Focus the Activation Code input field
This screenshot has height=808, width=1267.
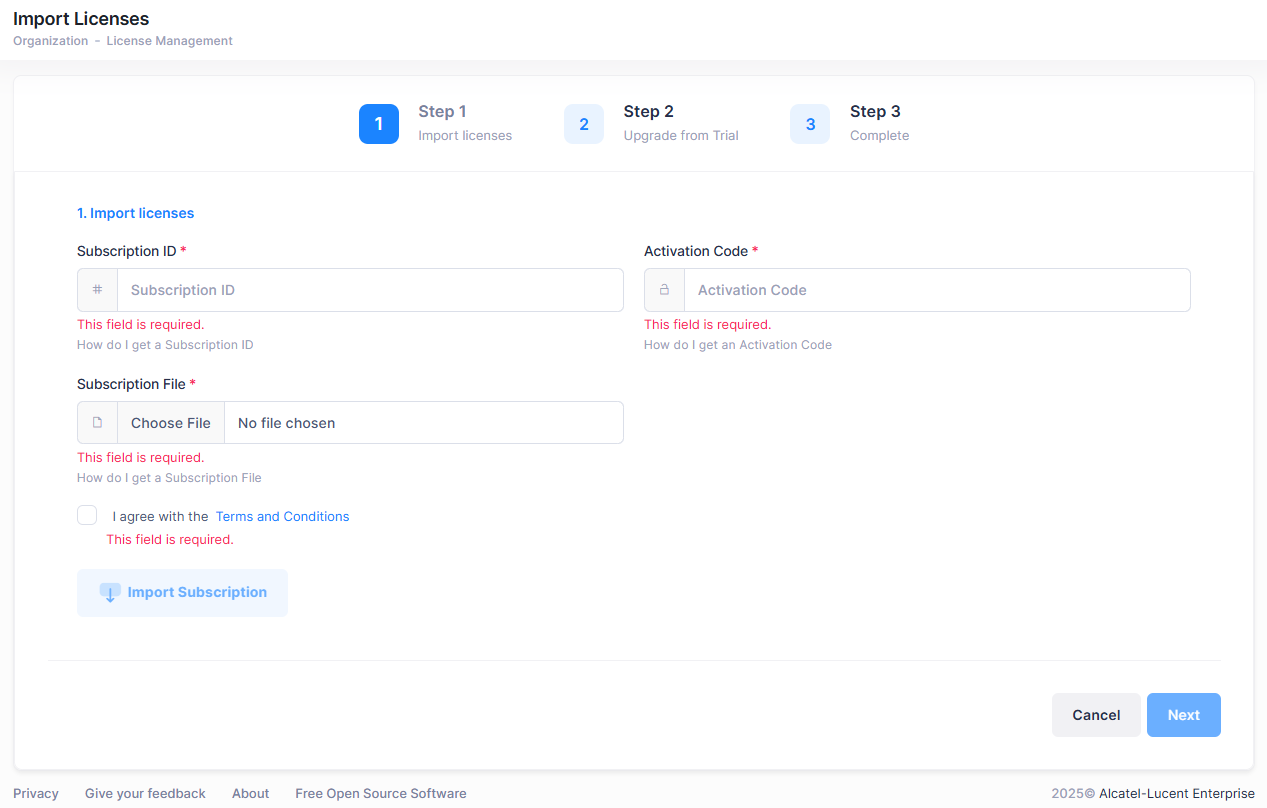point(936,290)
